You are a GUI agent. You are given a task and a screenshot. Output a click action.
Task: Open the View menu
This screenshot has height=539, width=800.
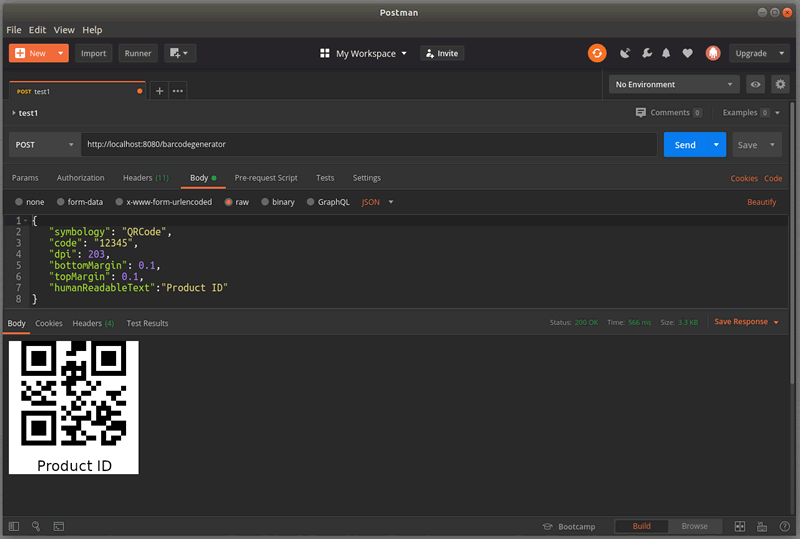(x=64, y=30)
